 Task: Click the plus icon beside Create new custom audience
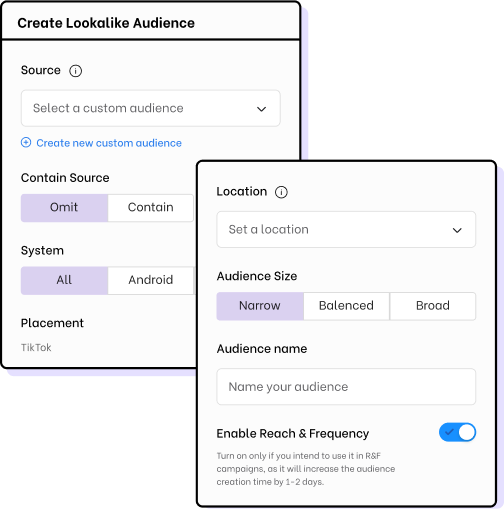[x=26, y=143]
